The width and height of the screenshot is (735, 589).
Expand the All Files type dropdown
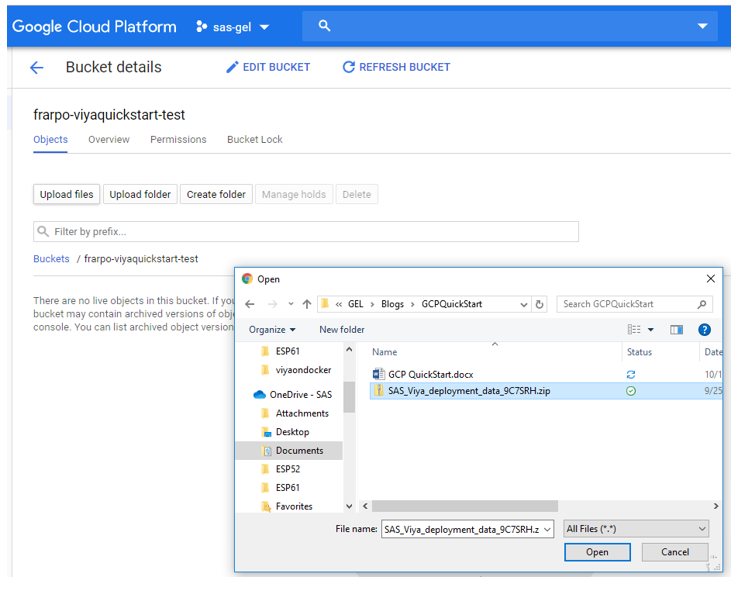pyautogui.click(x=636, y=528)
